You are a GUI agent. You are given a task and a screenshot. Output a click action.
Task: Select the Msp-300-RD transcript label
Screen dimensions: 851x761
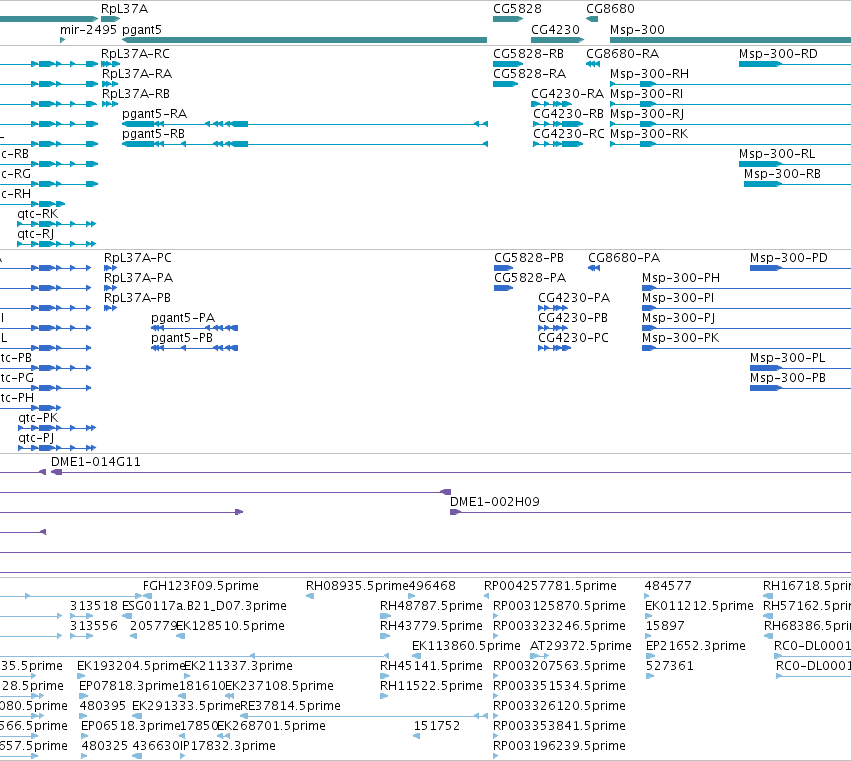[x=778, y=54]
